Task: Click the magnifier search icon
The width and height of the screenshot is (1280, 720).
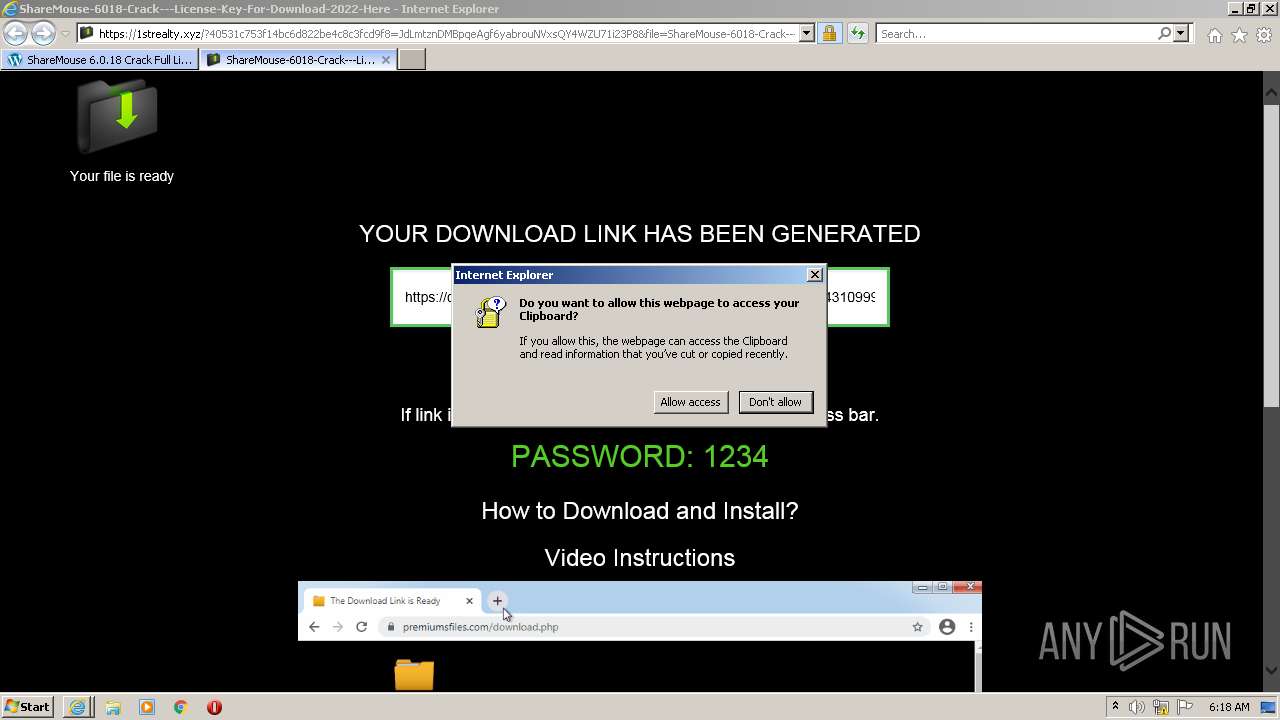Action: 1164,34
